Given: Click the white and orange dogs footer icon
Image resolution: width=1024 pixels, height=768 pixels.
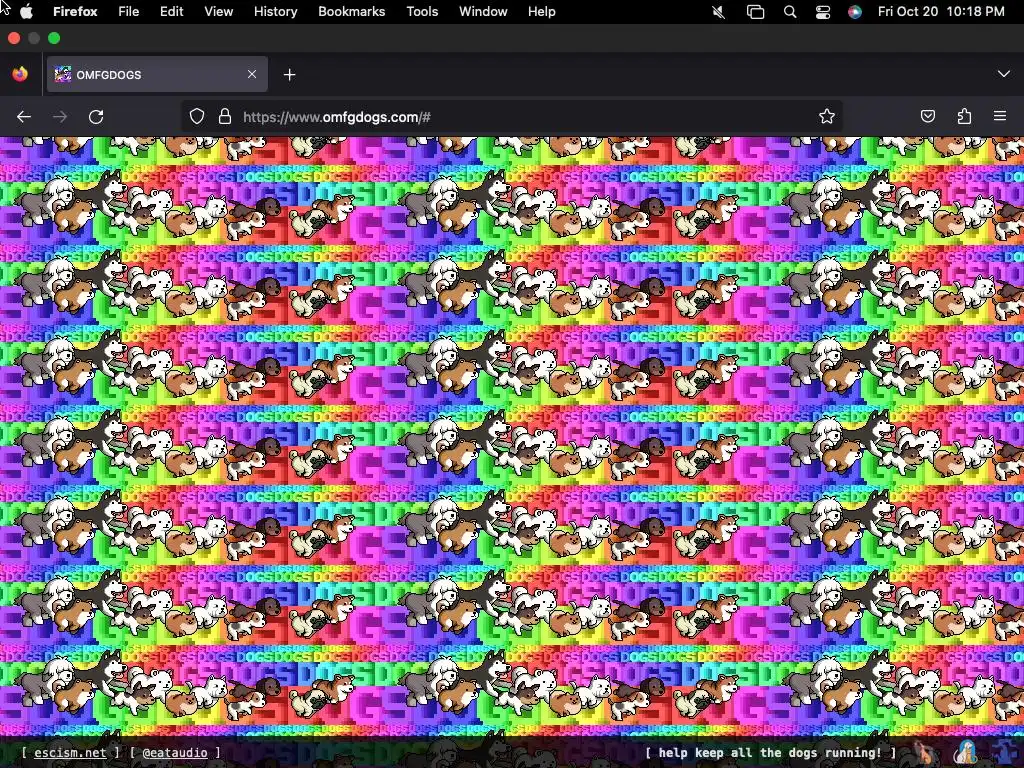Looking at the screenshot, I should [x=966, y=752].
